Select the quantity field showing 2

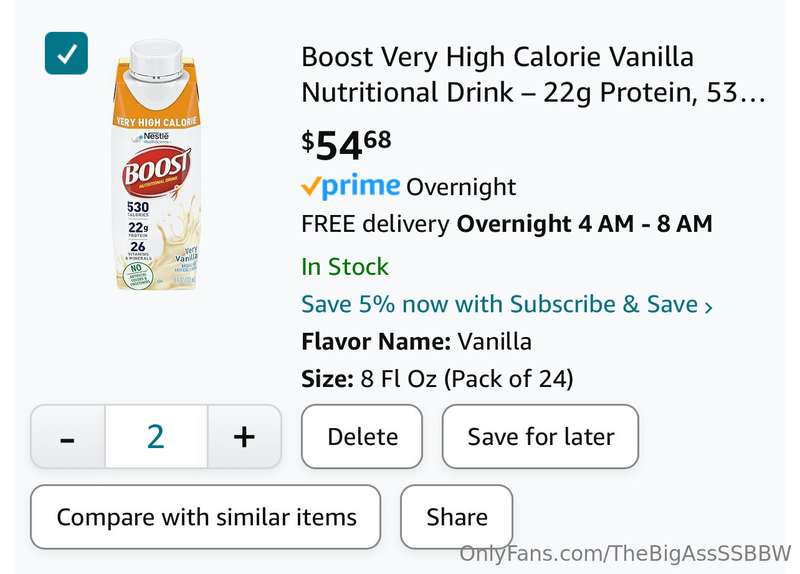pyautogui.click(x=156, y=437)
